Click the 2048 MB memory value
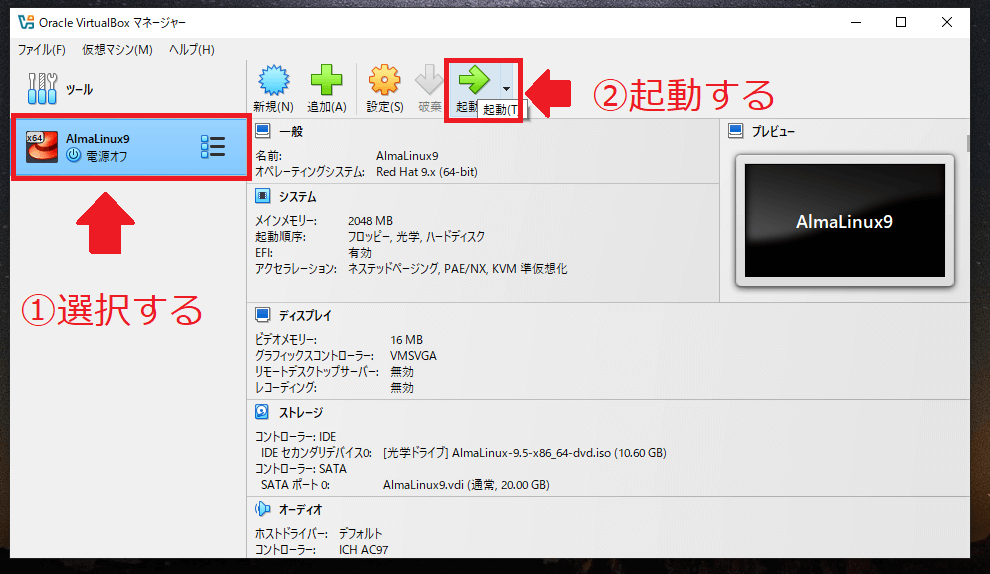 pos(371,221)
